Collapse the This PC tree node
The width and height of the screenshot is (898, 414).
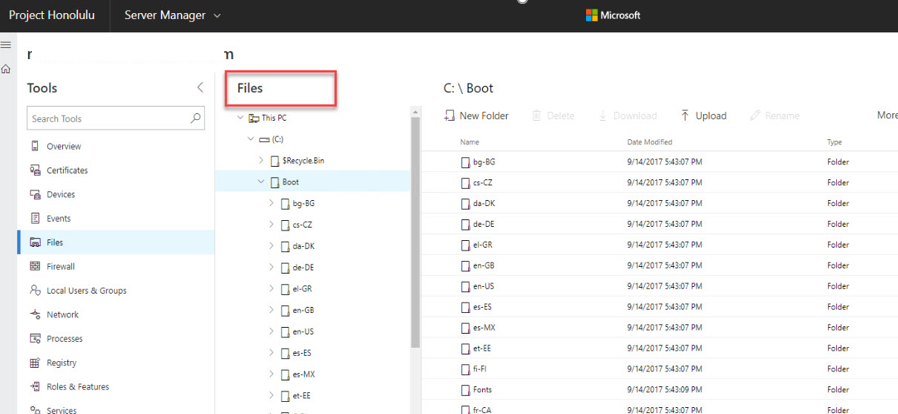point(241,118)
